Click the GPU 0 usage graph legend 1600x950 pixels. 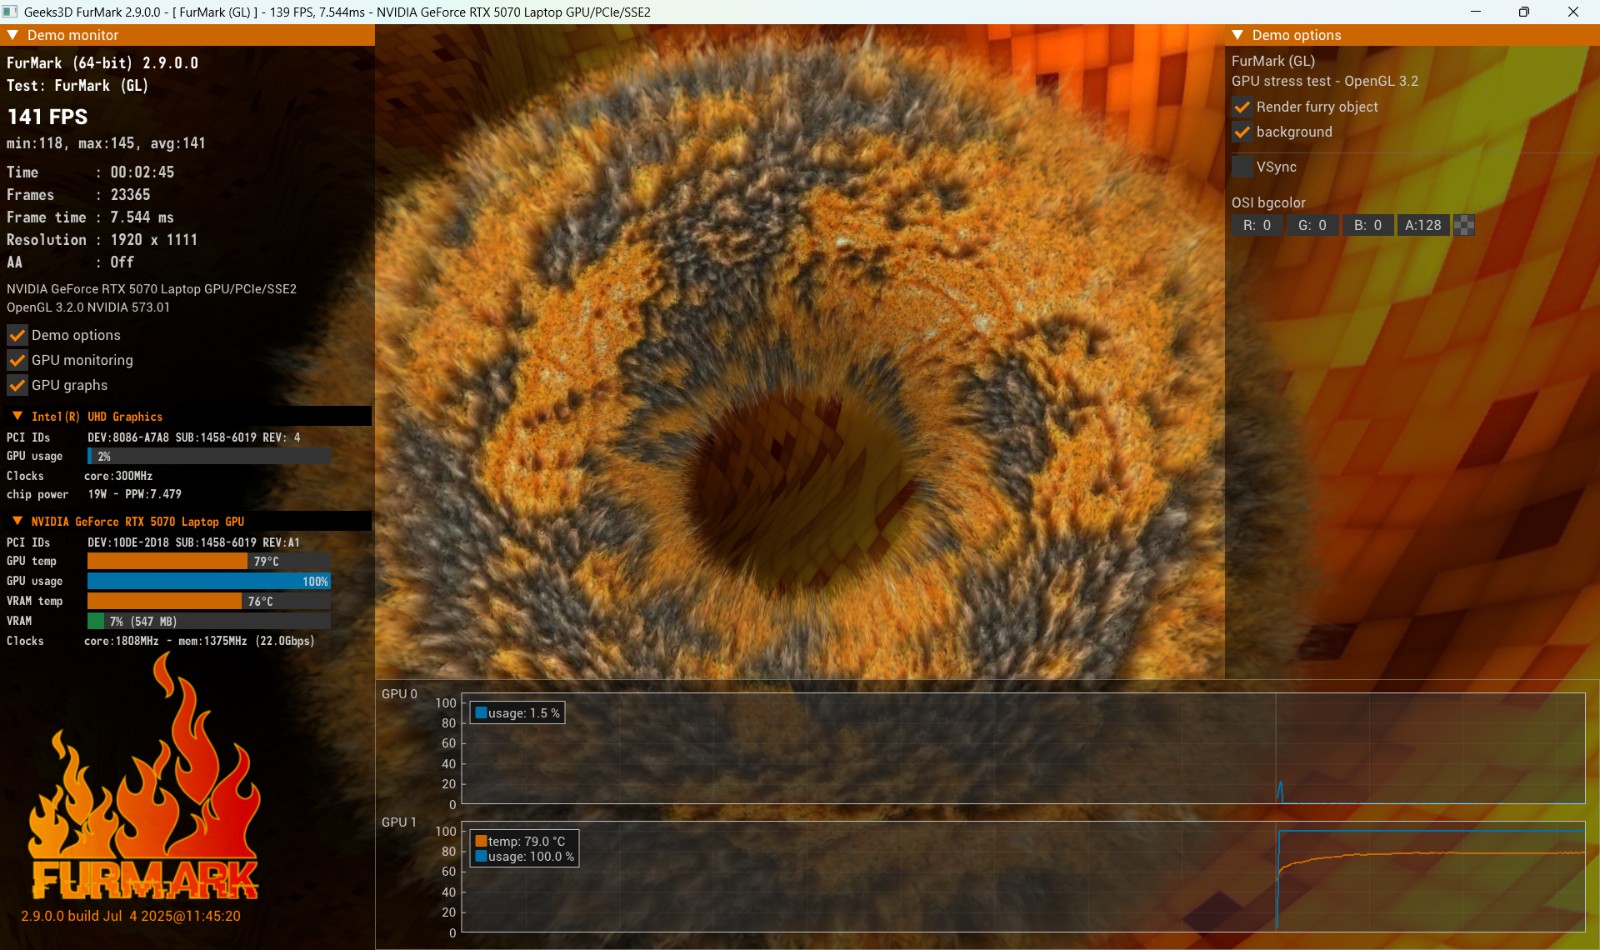(517, 713)
